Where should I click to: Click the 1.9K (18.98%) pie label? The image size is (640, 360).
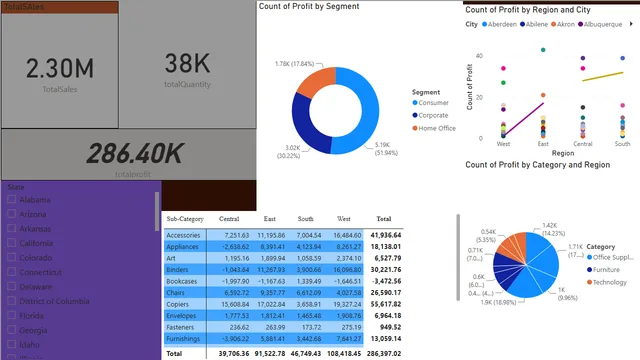coord(498,302)
